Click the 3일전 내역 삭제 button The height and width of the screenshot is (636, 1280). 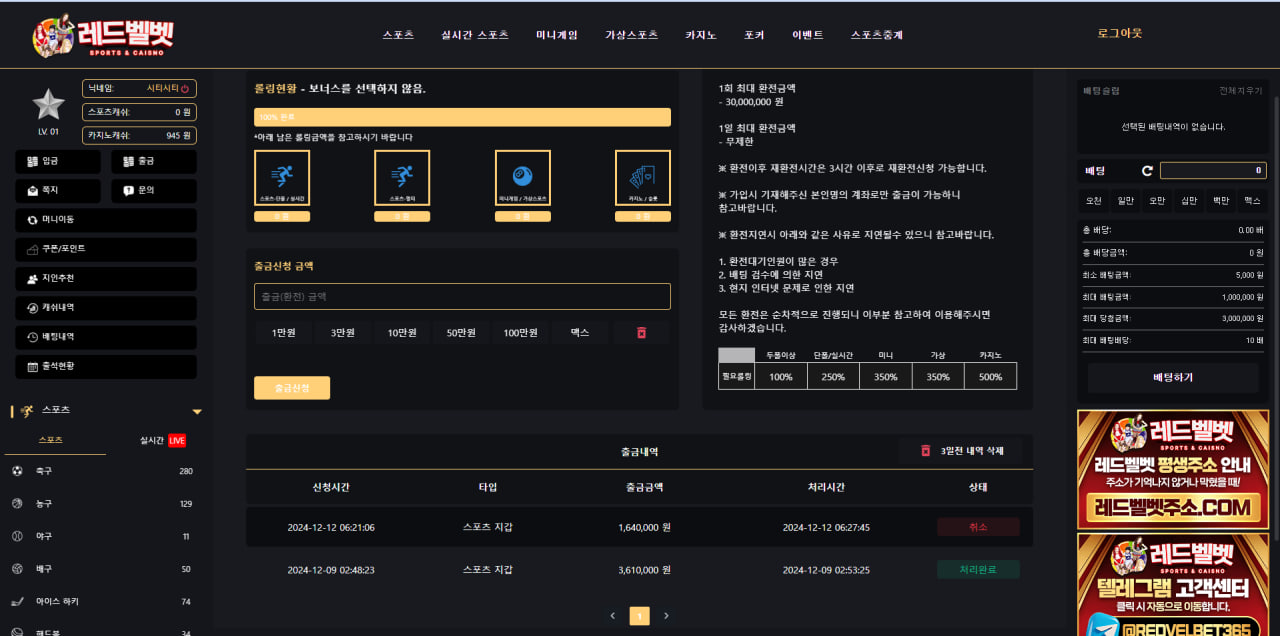click(961, 451)
